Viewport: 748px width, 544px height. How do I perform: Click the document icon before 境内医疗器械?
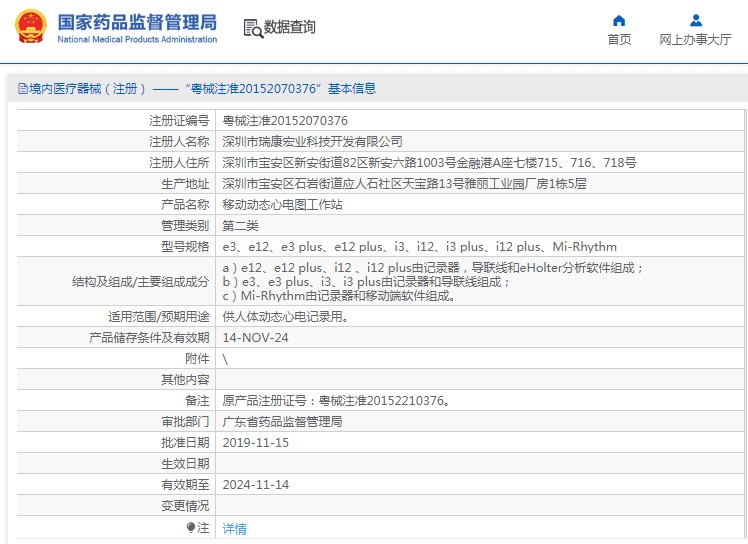(21, 89)
